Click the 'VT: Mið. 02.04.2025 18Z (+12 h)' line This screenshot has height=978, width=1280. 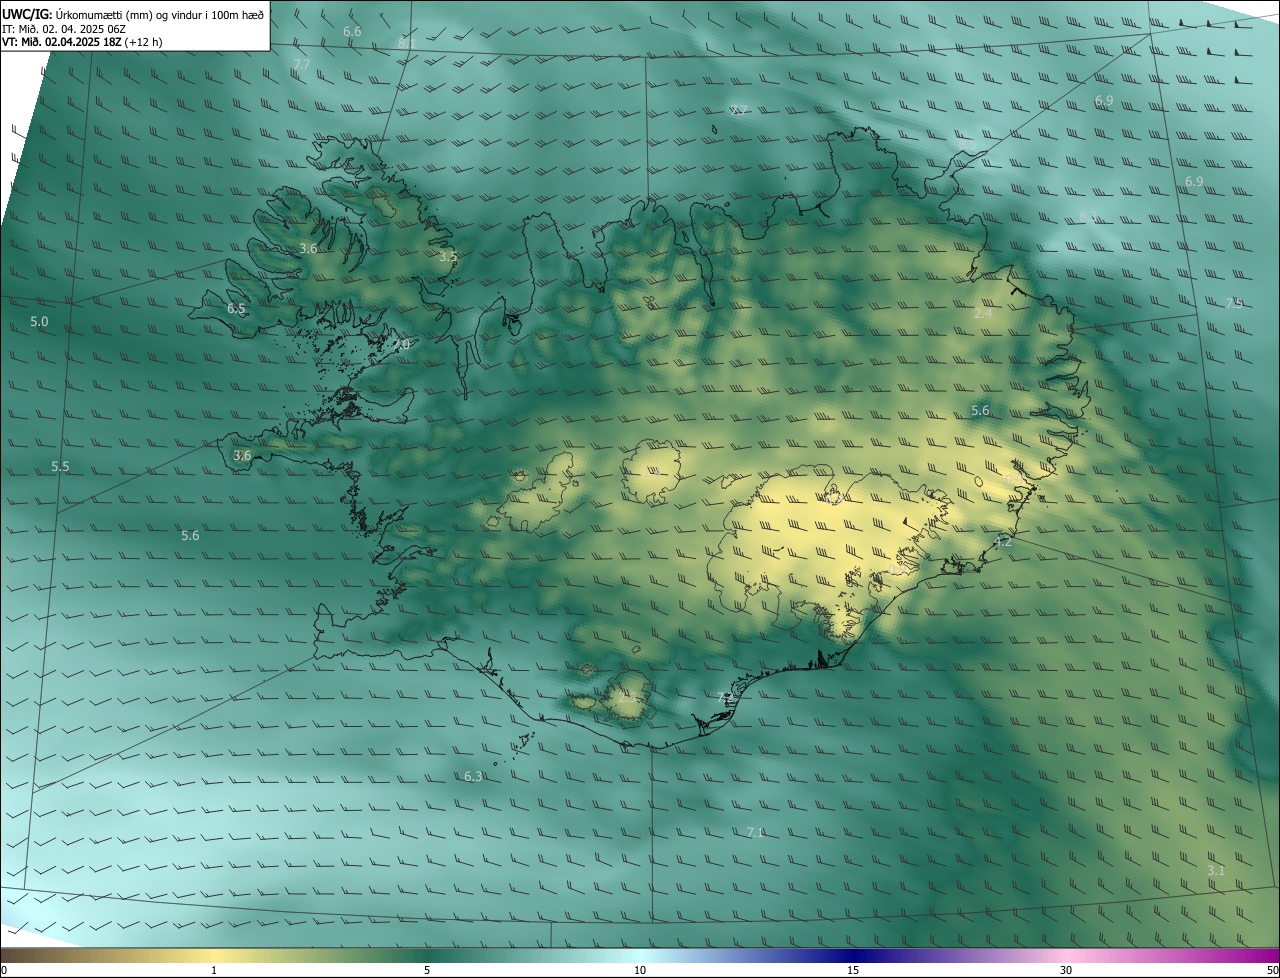tap(82, 42)
